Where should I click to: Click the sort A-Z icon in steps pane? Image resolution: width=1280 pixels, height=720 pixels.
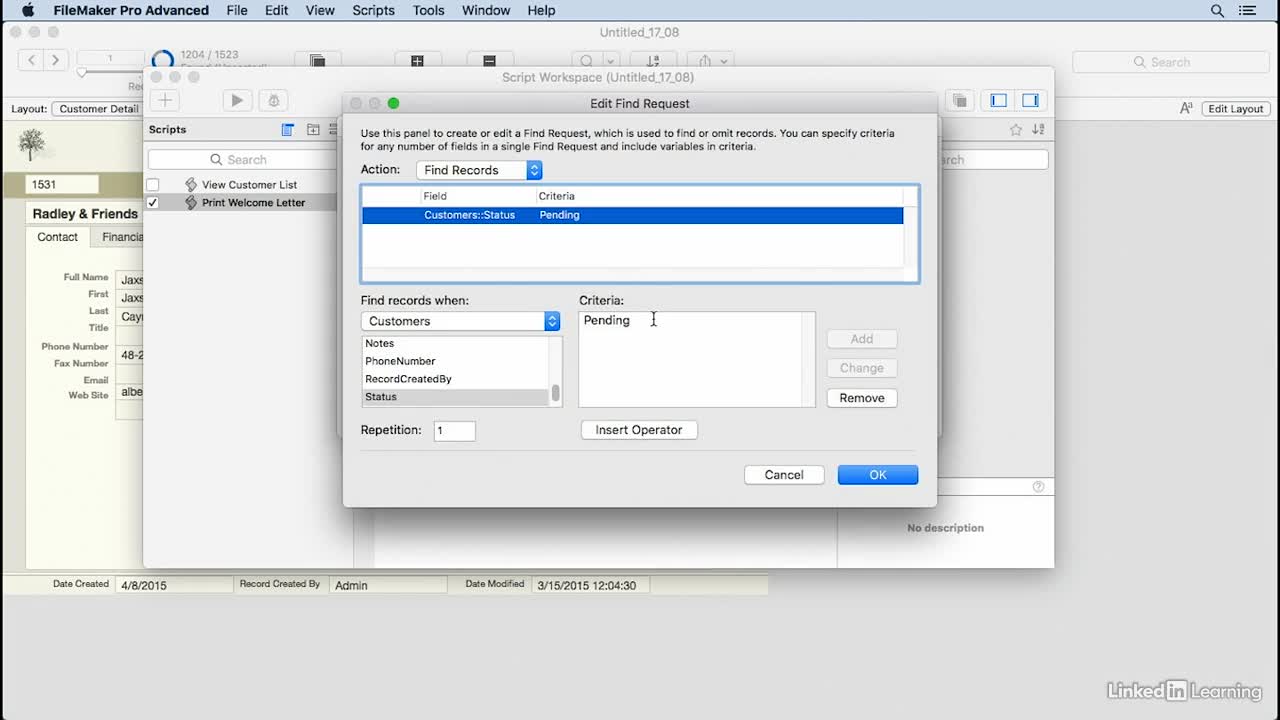tap(1038, 130)
